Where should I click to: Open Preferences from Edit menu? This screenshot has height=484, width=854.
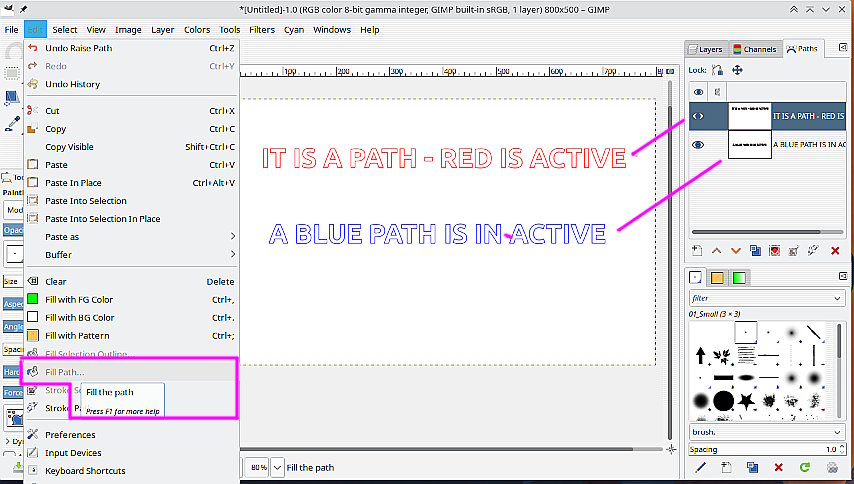click(132, 435)
